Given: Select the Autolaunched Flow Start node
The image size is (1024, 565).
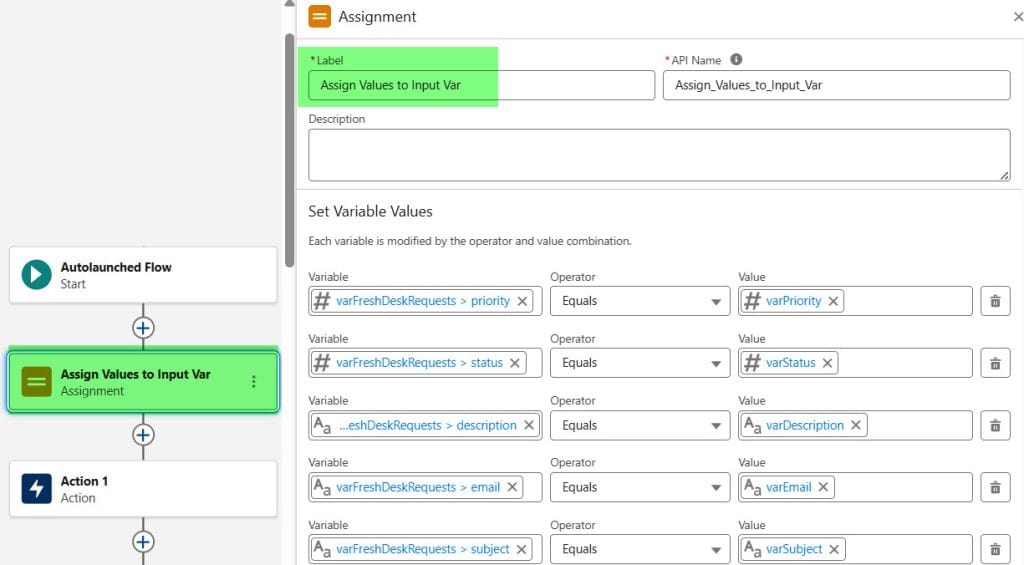Looking at the screenshot, I should 143,275.
